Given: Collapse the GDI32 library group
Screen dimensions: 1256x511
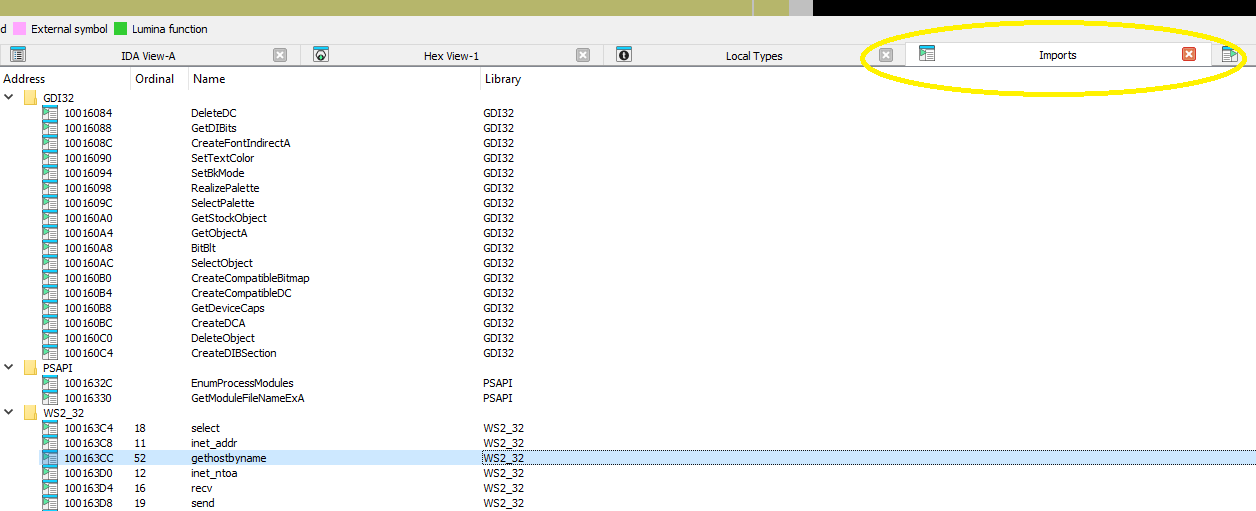Looking at the screenshot, I should coord(10,98).
